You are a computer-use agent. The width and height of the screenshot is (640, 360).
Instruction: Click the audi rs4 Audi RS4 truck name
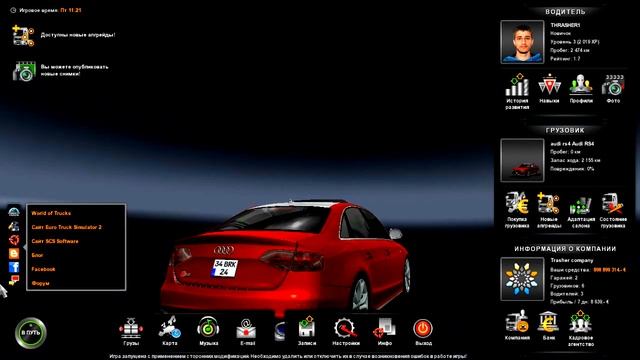tap(572, 144)
